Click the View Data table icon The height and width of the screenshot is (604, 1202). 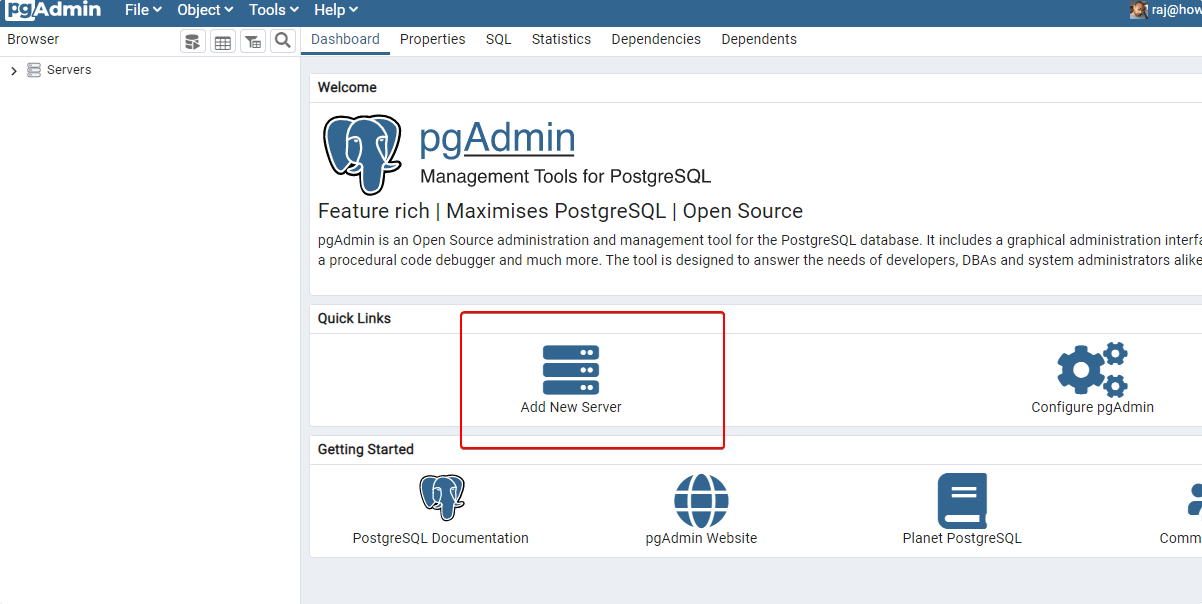223,41
